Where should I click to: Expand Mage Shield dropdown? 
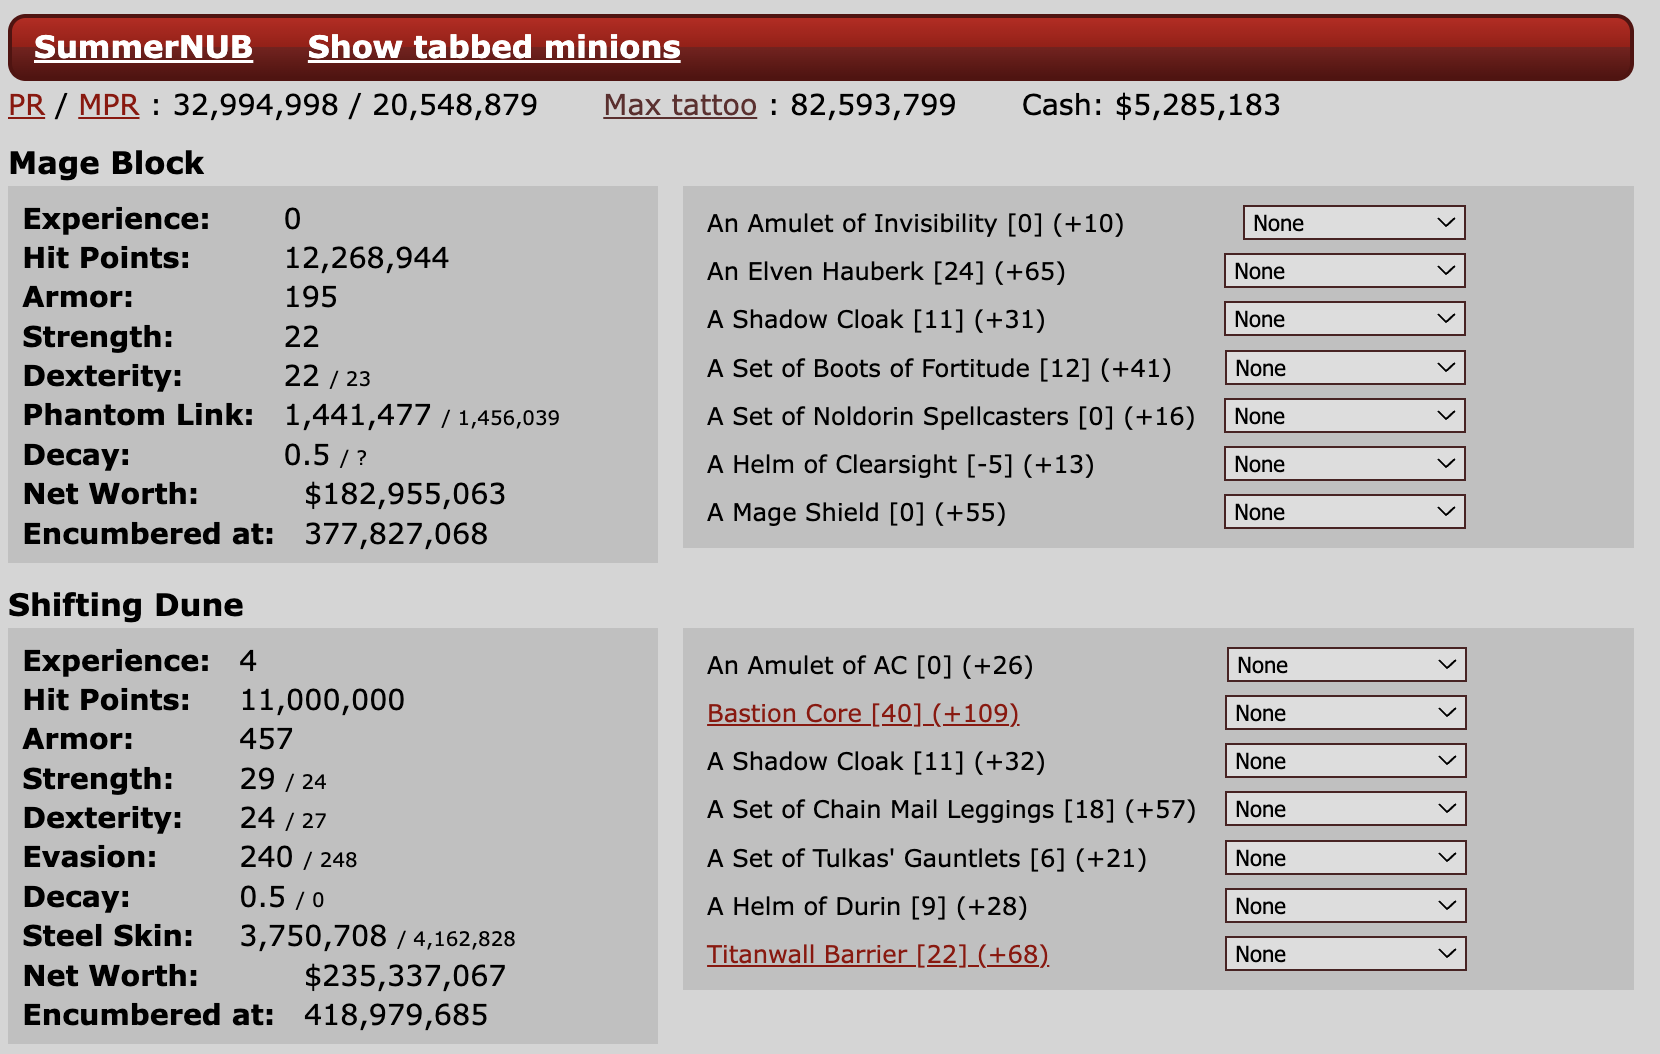coord(1344,512)
